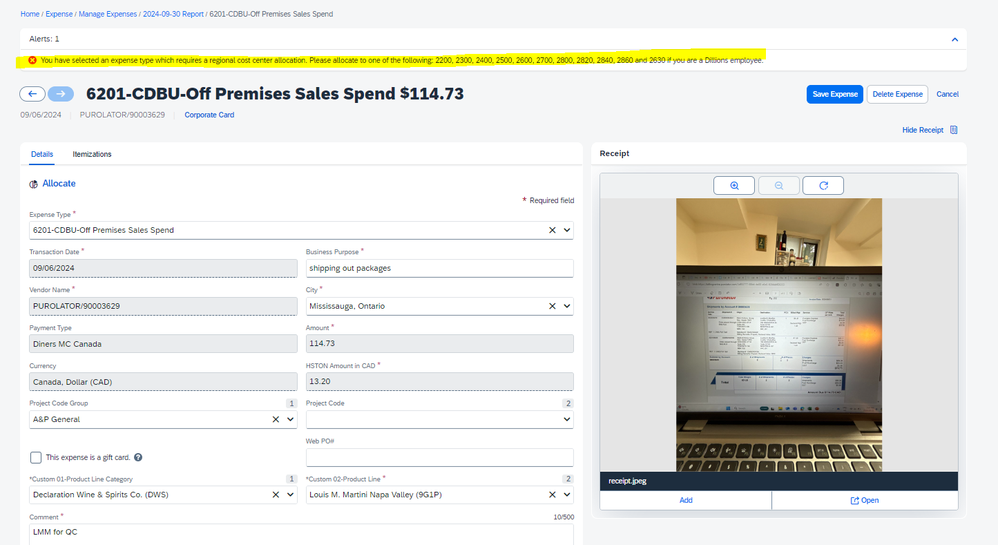Cancel editing the expense

(947, 94)
